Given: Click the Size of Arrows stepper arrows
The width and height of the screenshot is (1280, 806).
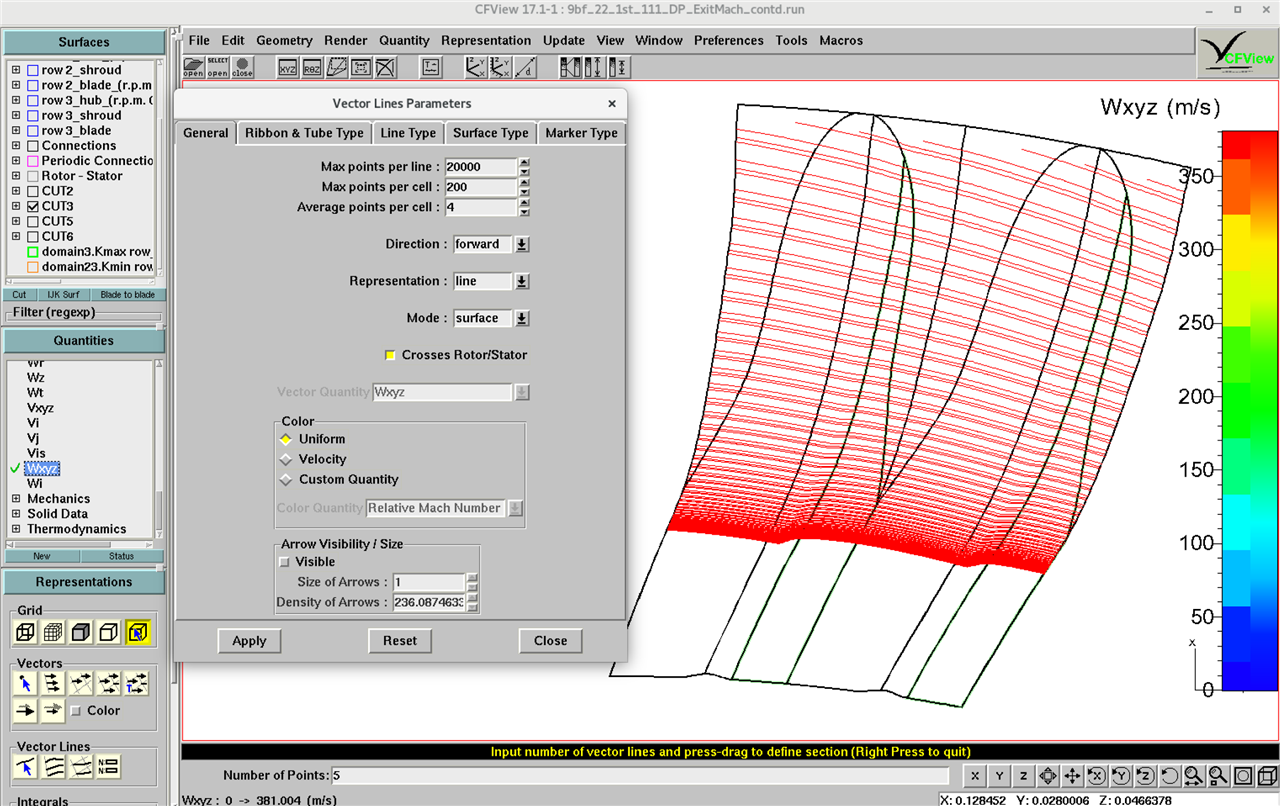Looking at the screenshot, I should coord(473,582).
